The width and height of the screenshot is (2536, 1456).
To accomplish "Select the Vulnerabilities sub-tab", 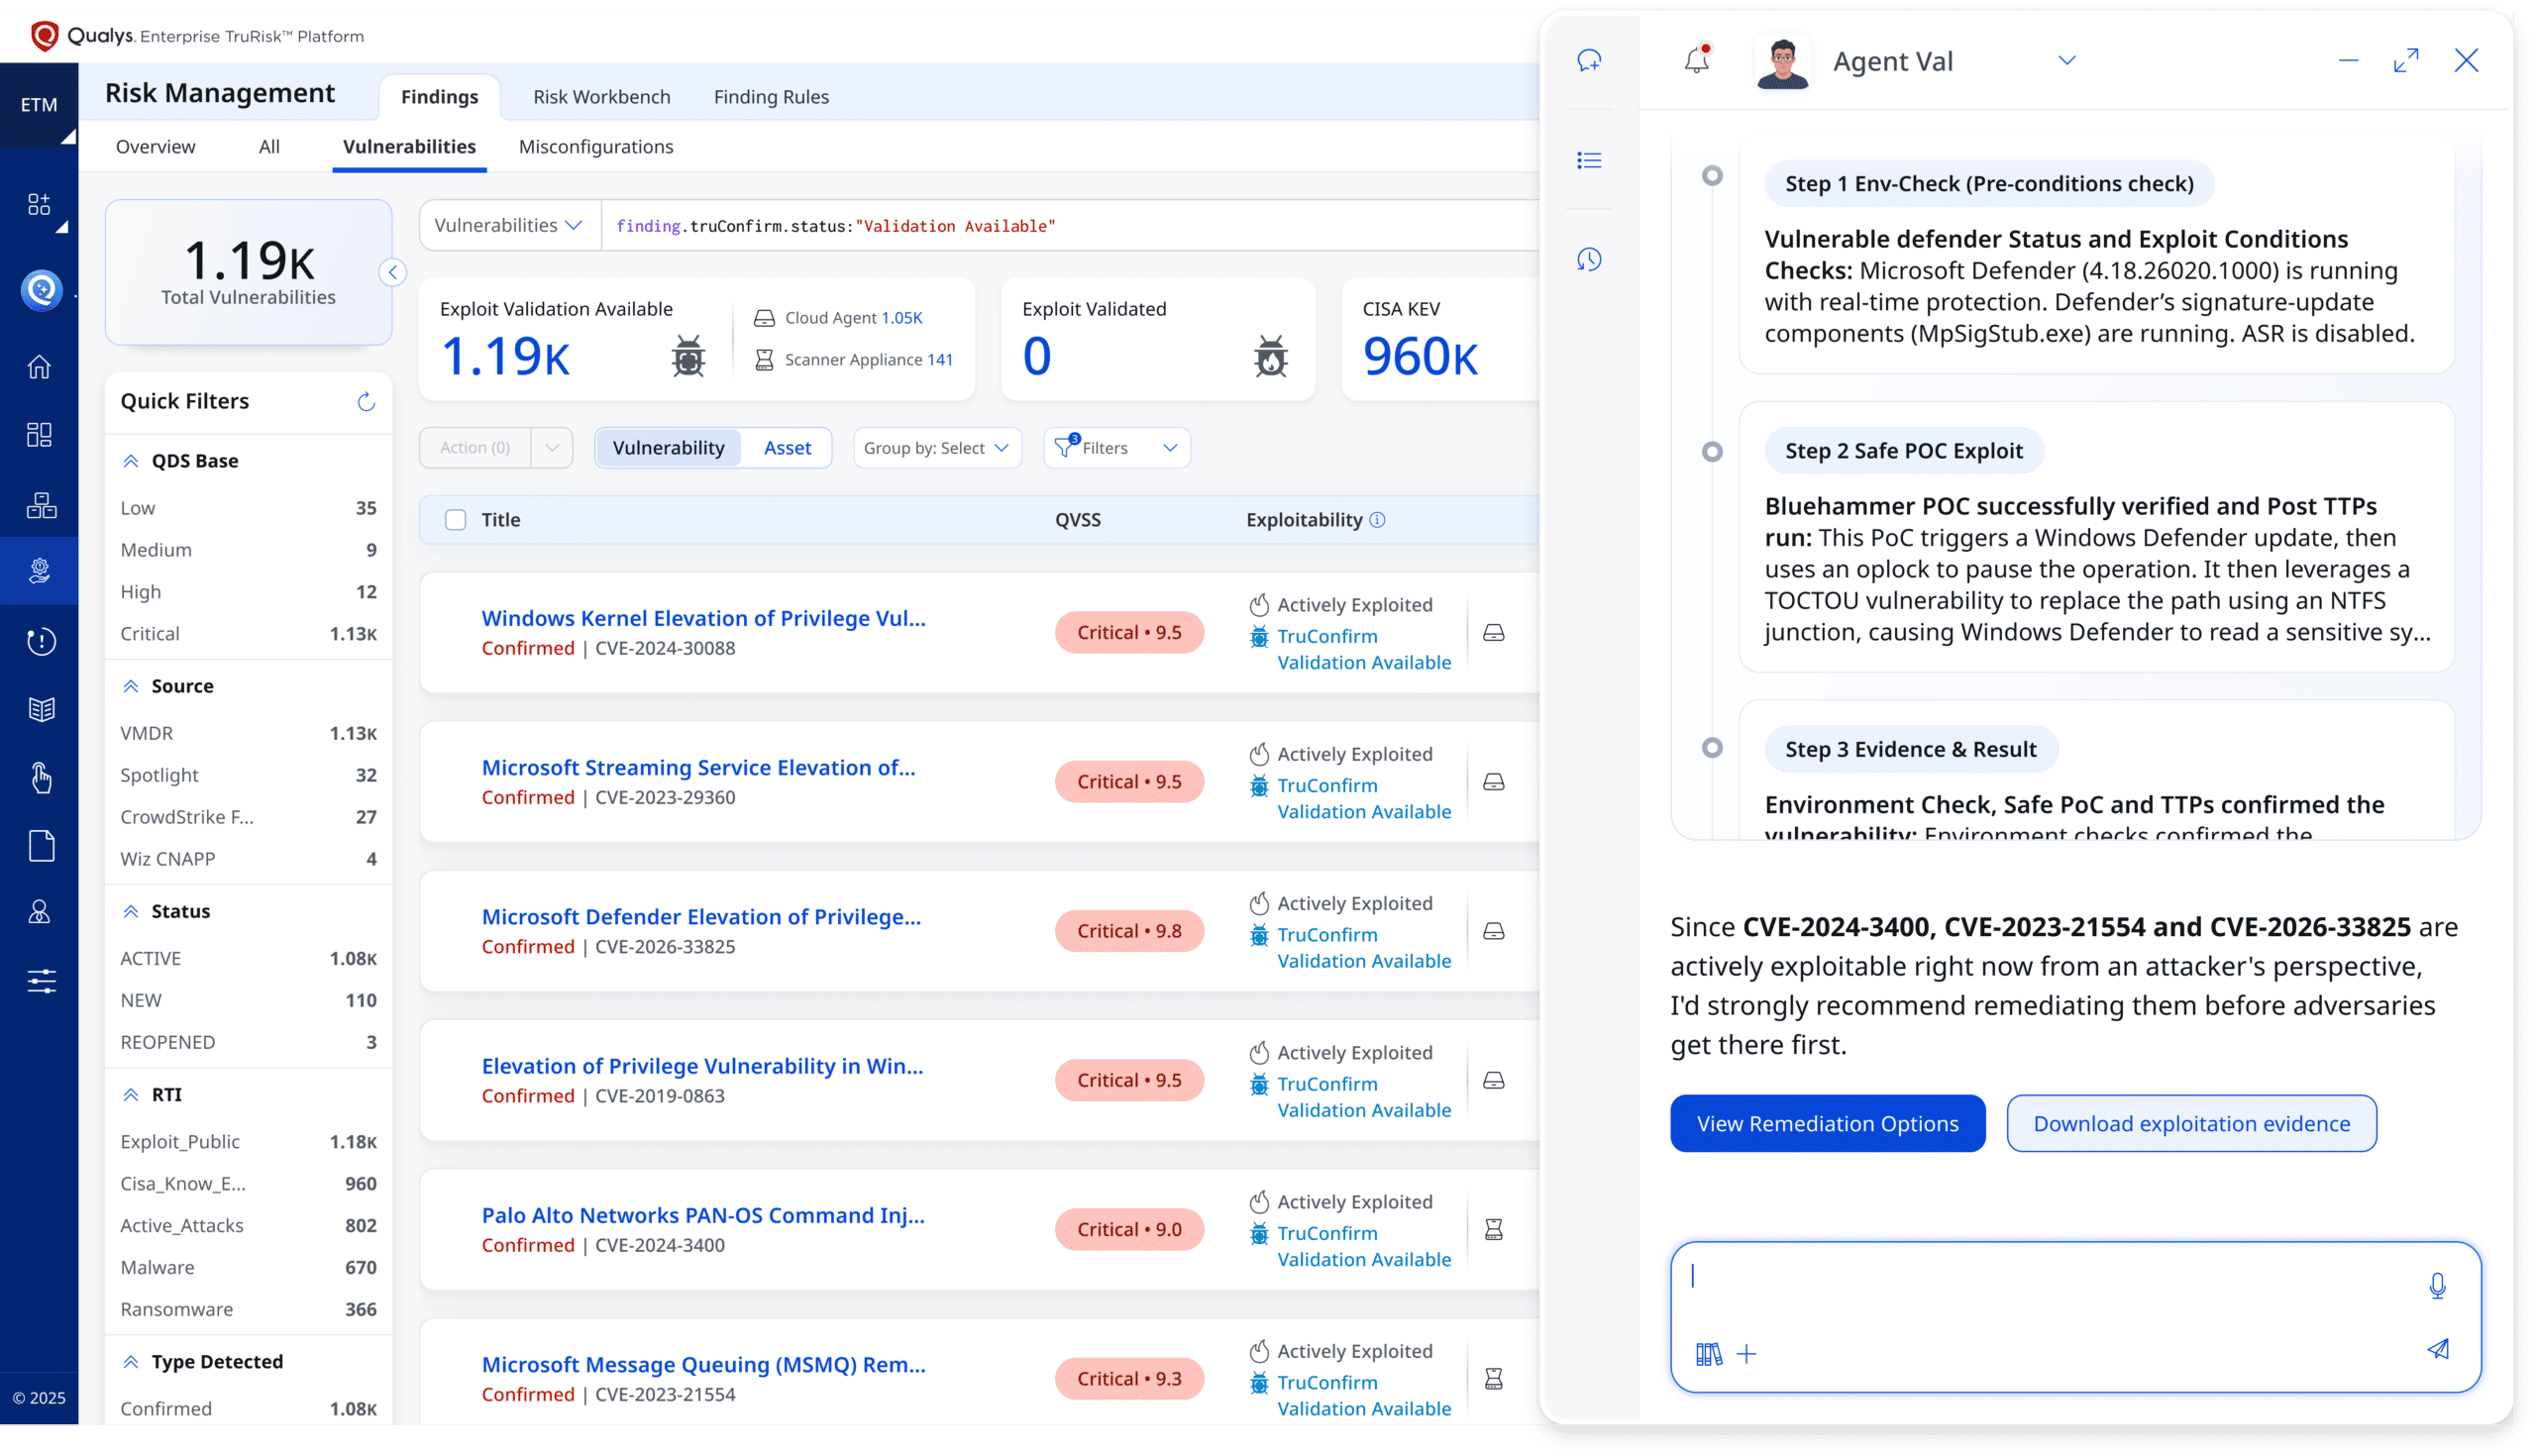I will (409, 147).
